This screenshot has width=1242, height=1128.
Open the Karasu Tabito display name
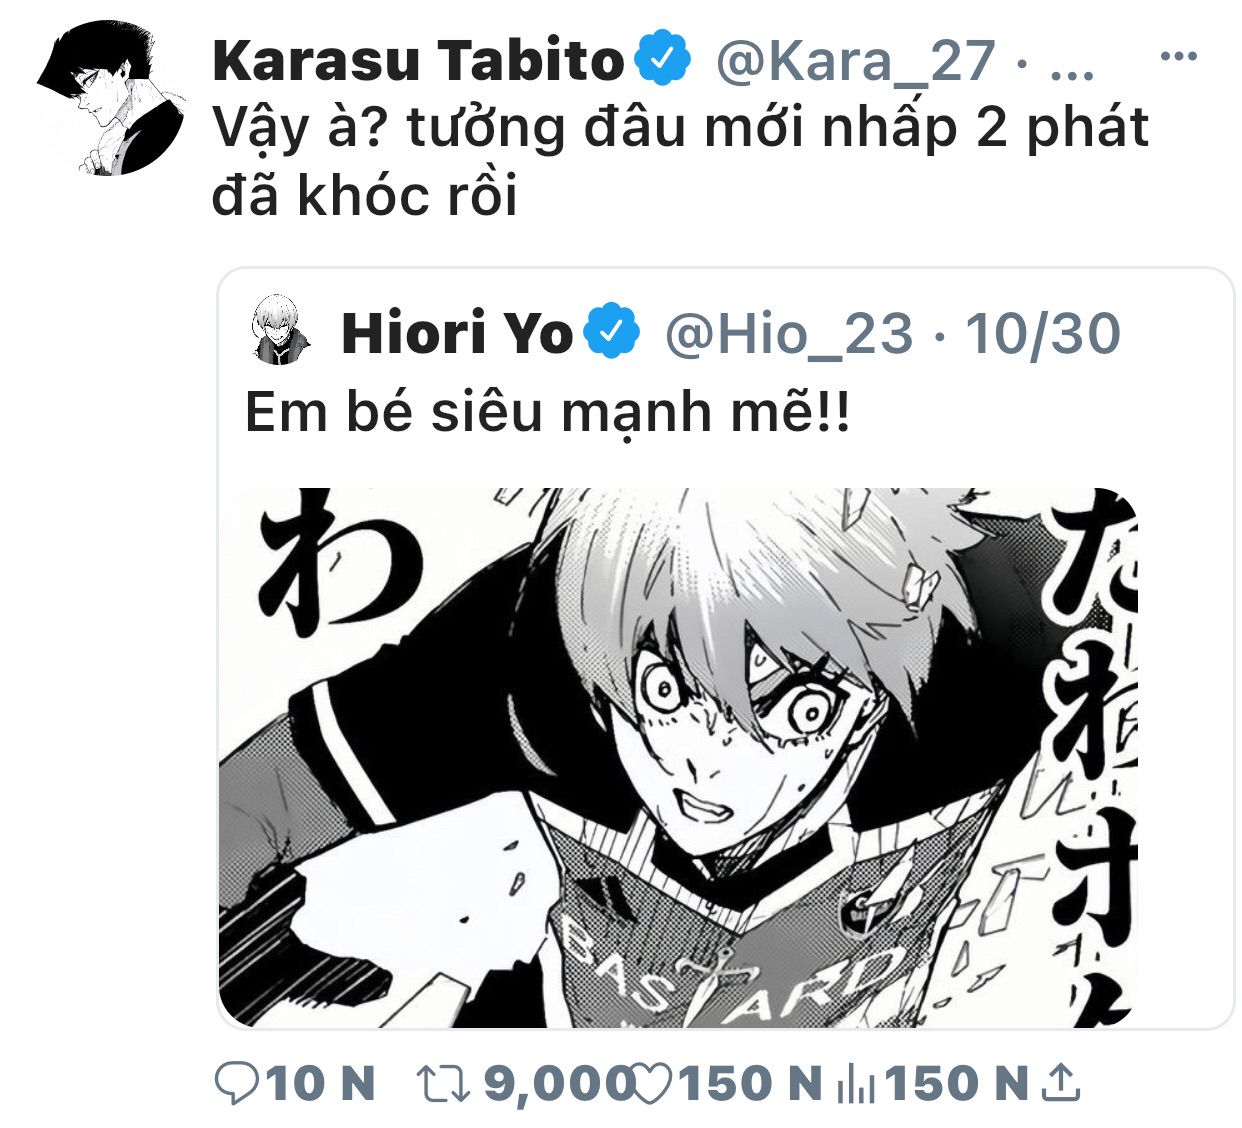click(x=418, y=60)
